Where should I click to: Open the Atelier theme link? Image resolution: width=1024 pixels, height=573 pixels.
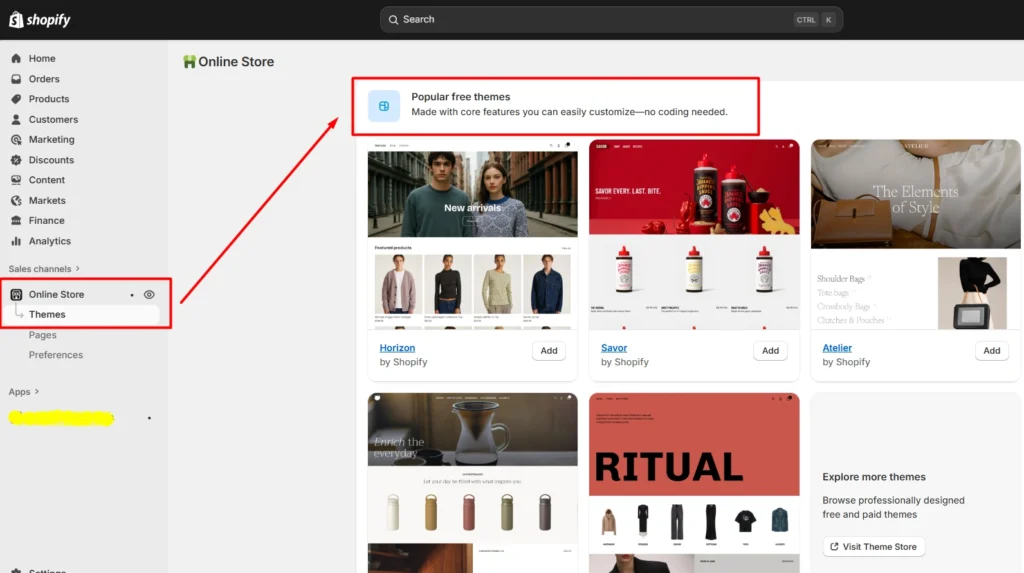tap(837, 348)
